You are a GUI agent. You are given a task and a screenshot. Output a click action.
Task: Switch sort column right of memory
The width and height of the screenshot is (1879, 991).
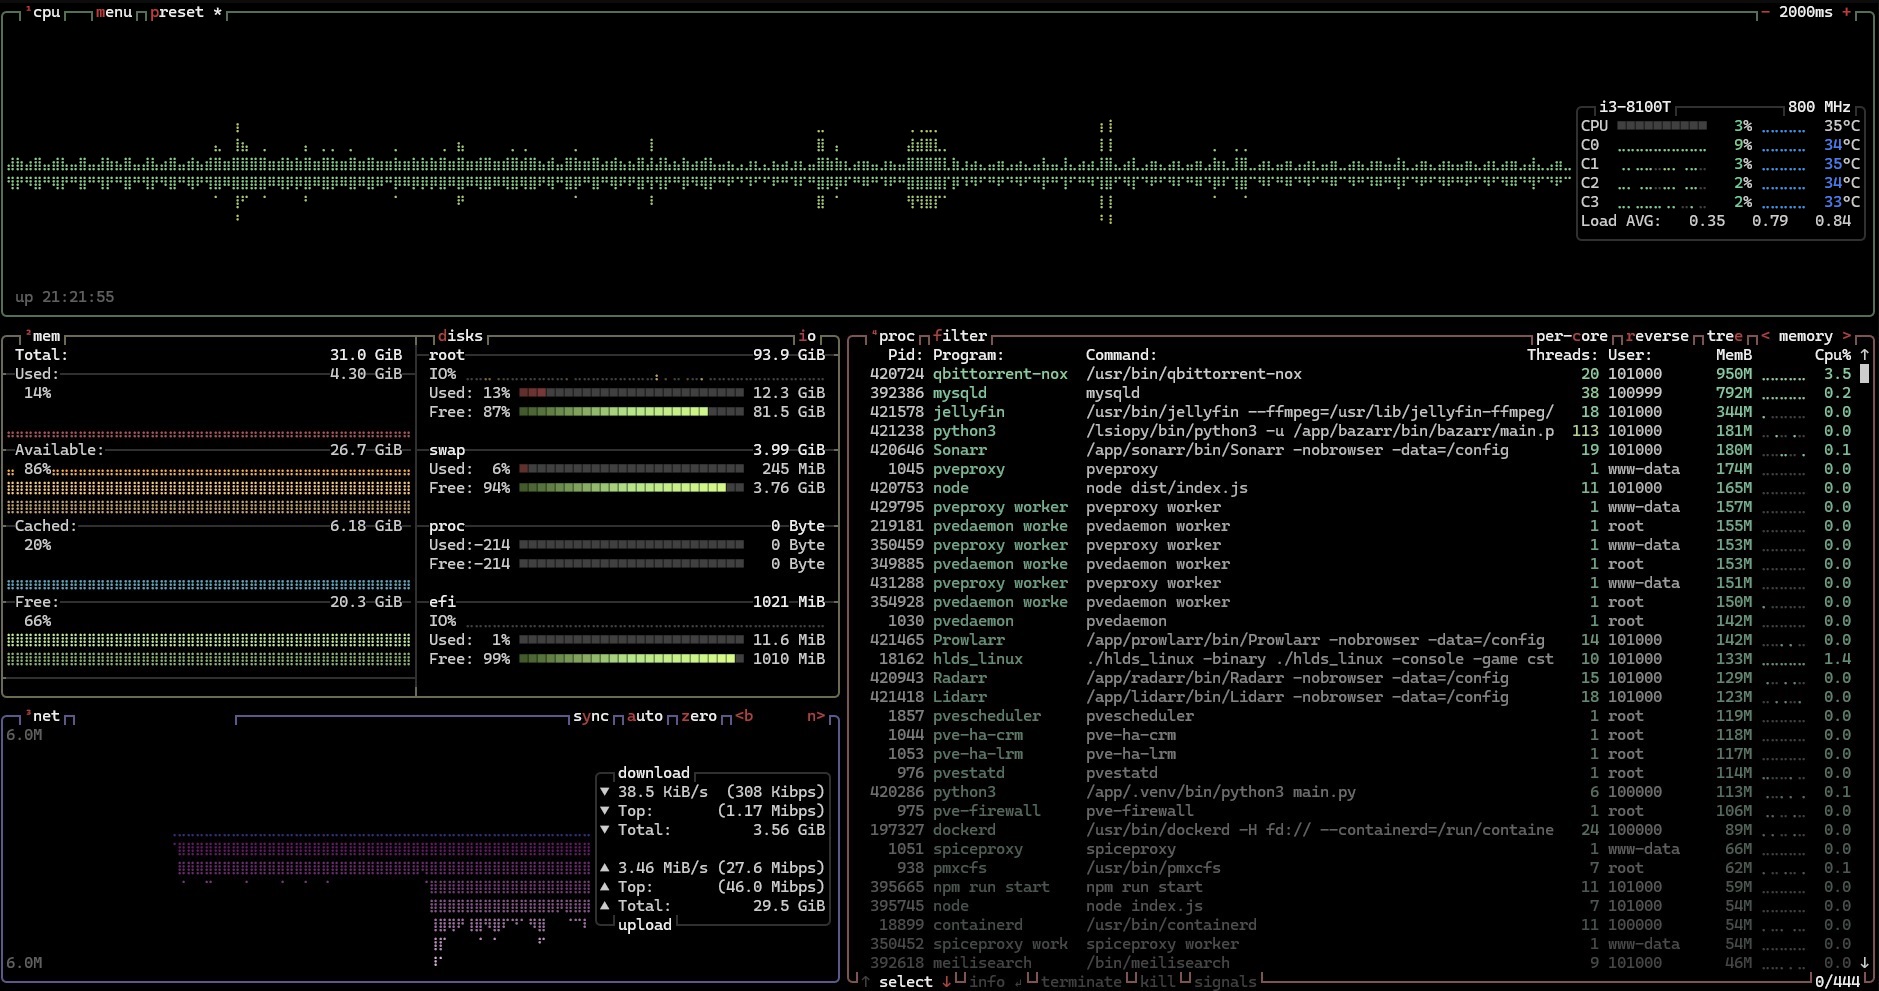pyautogui.click(x=1847, y=336)
